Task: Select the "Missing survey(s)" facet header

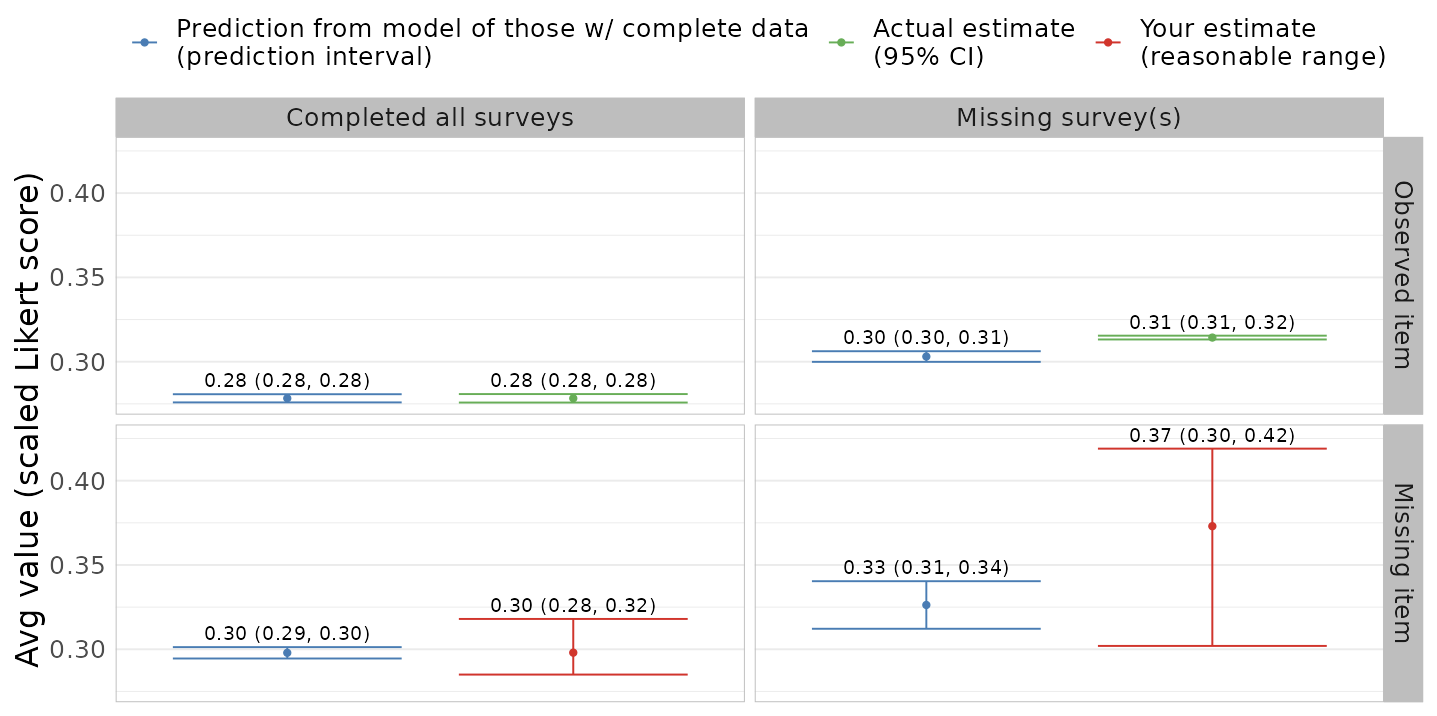Action: [x=1068, y=118]
